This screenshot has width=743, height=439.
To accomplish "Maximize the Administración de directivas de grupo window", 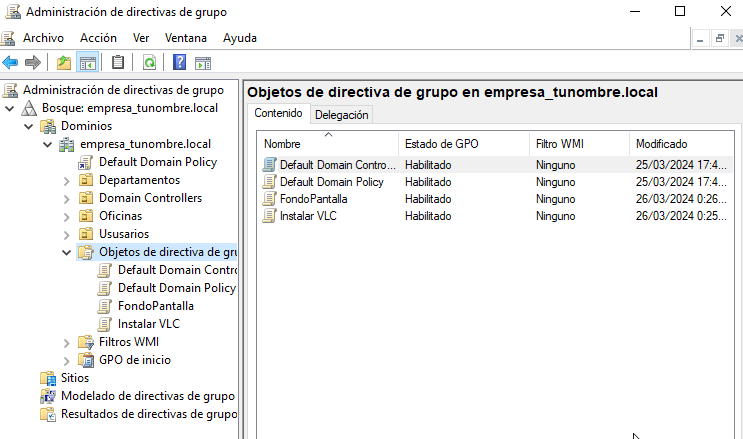I will (680, 11).
